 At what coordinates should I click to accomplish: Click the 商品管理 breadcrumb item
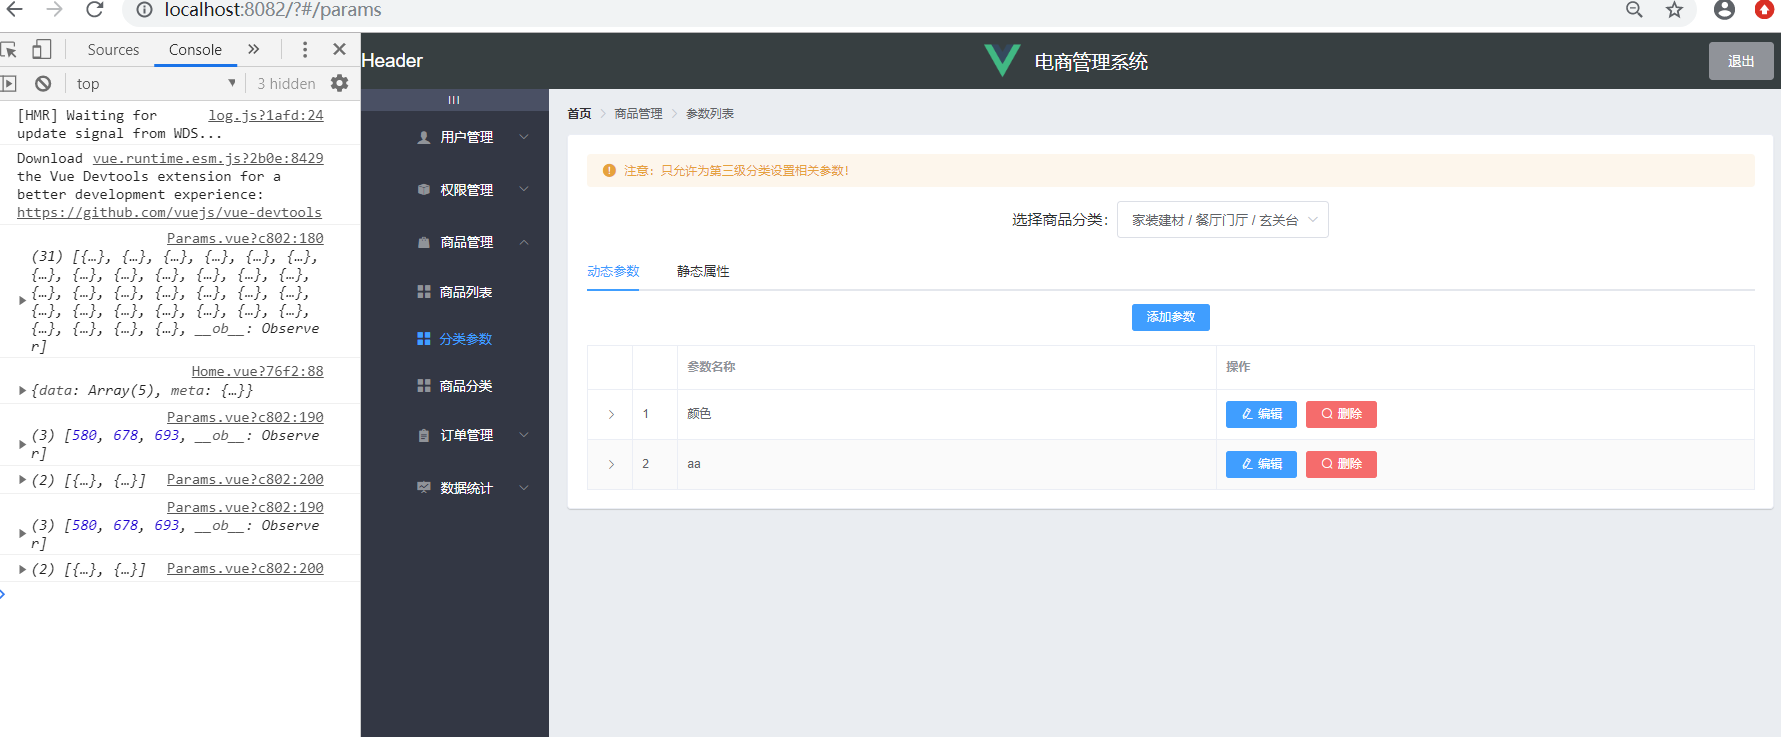click(x=638, y=114)
